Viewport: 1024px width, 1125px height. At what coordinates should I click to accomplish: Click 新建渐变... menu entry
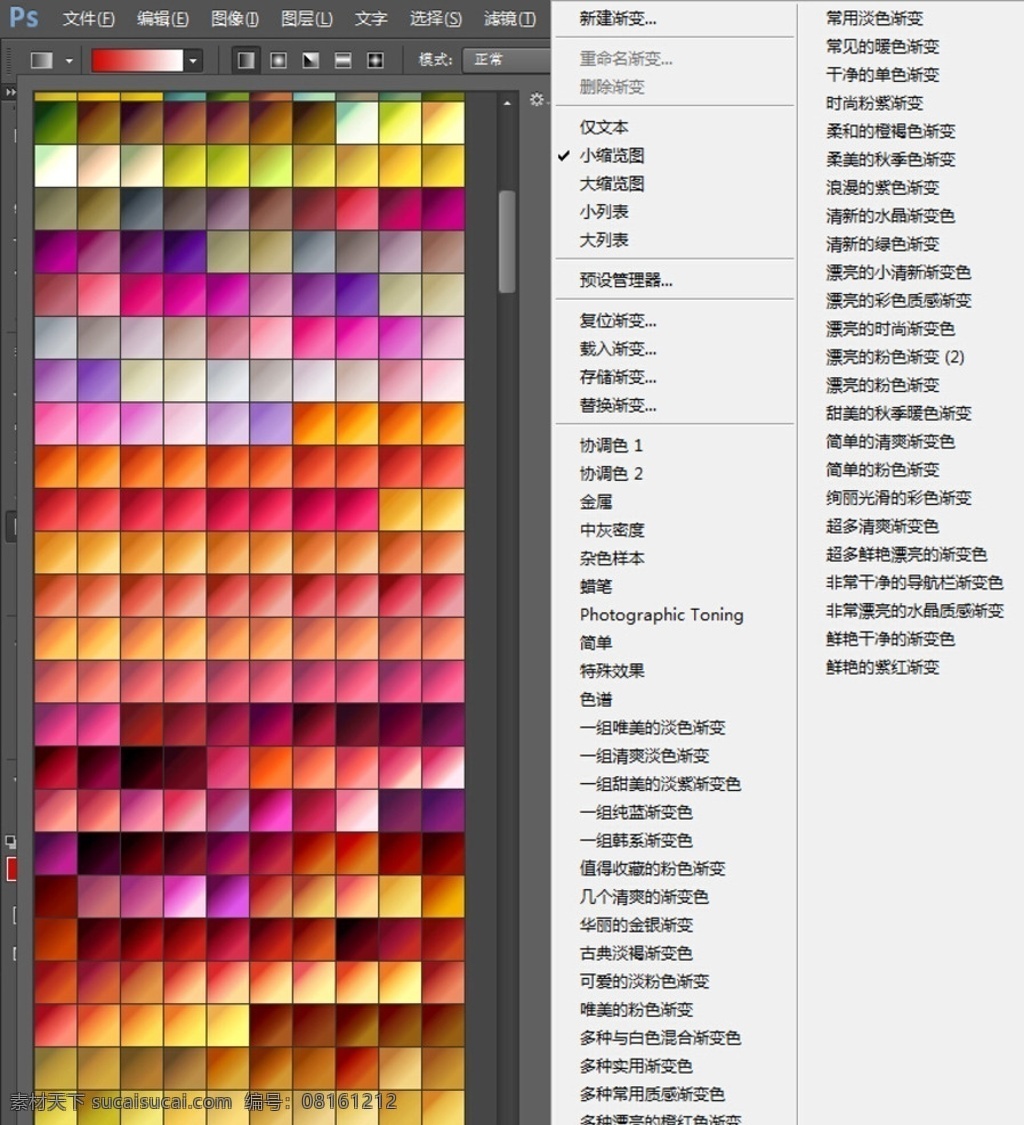tap(618, 19)
